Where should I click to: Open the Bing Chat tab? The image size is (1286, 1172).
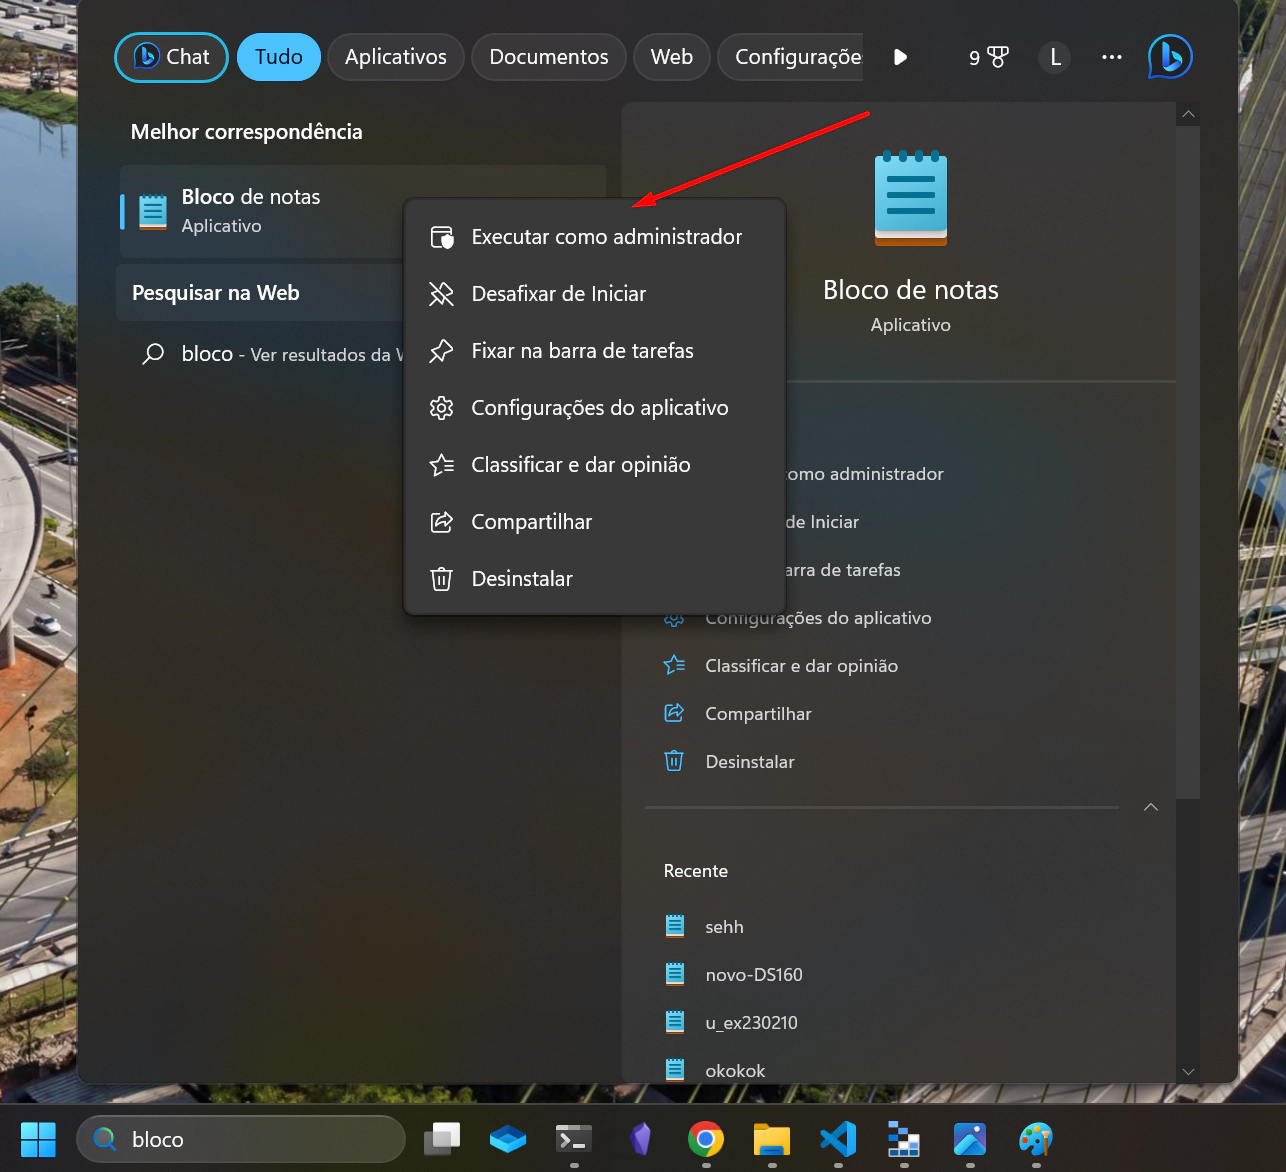tap(172, 57)
